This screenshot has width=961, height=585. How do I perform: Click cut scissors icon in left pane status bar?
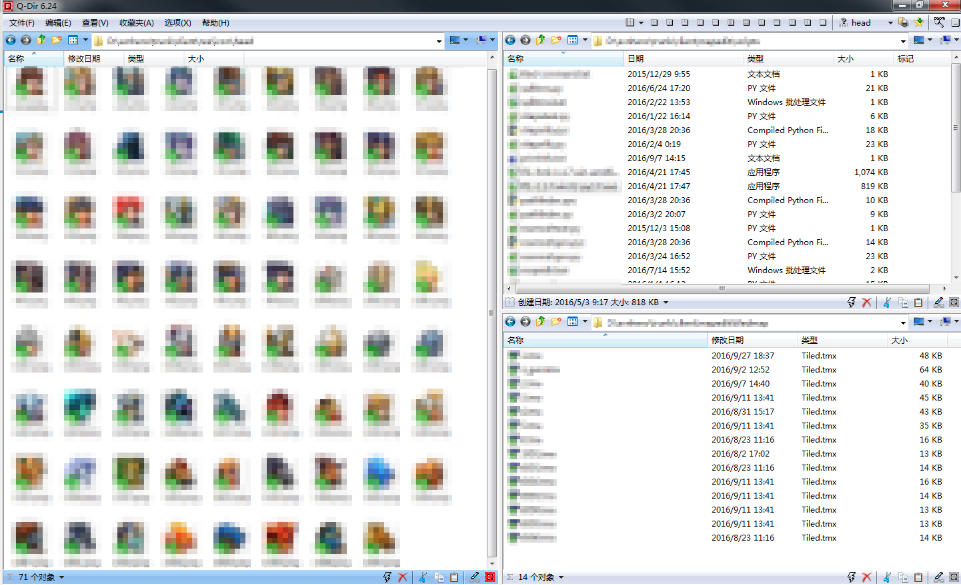pos(423,577)
